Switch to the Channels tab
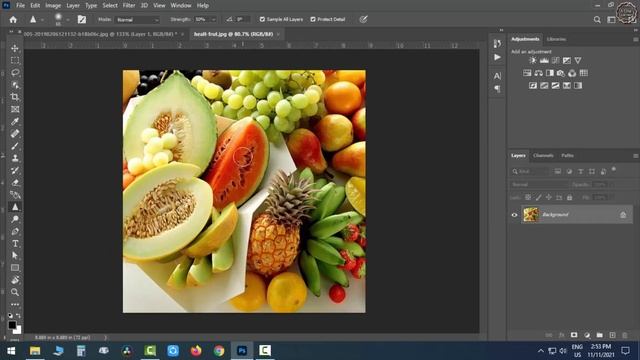 543,156
